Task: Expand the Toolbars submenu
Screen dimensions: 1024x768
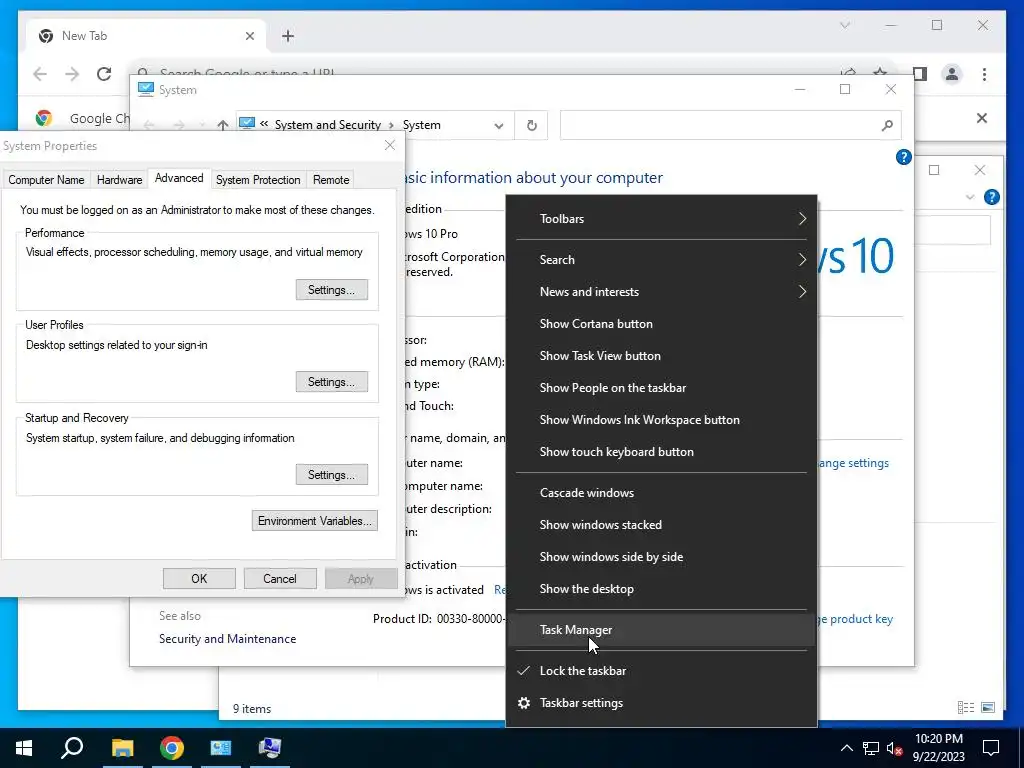Action: pos(661,219)
